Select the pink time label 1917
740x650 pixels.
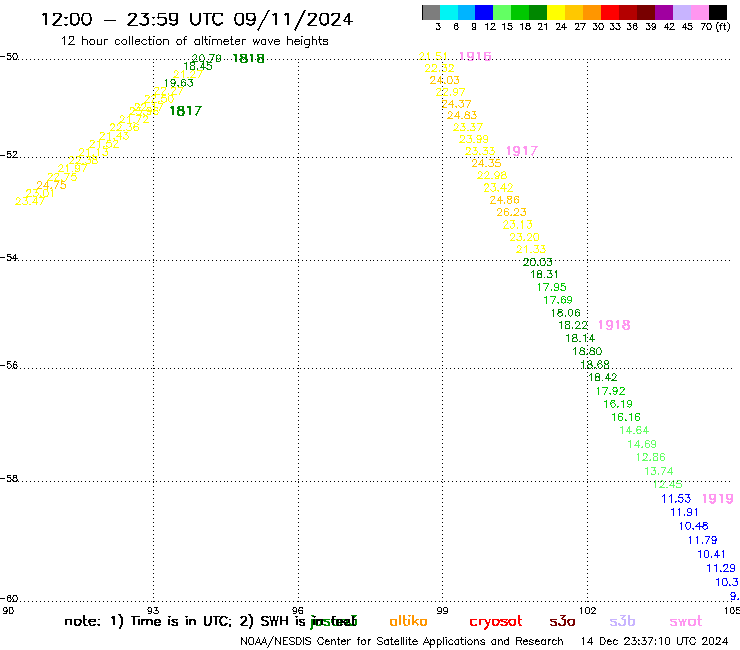point(521,151)
